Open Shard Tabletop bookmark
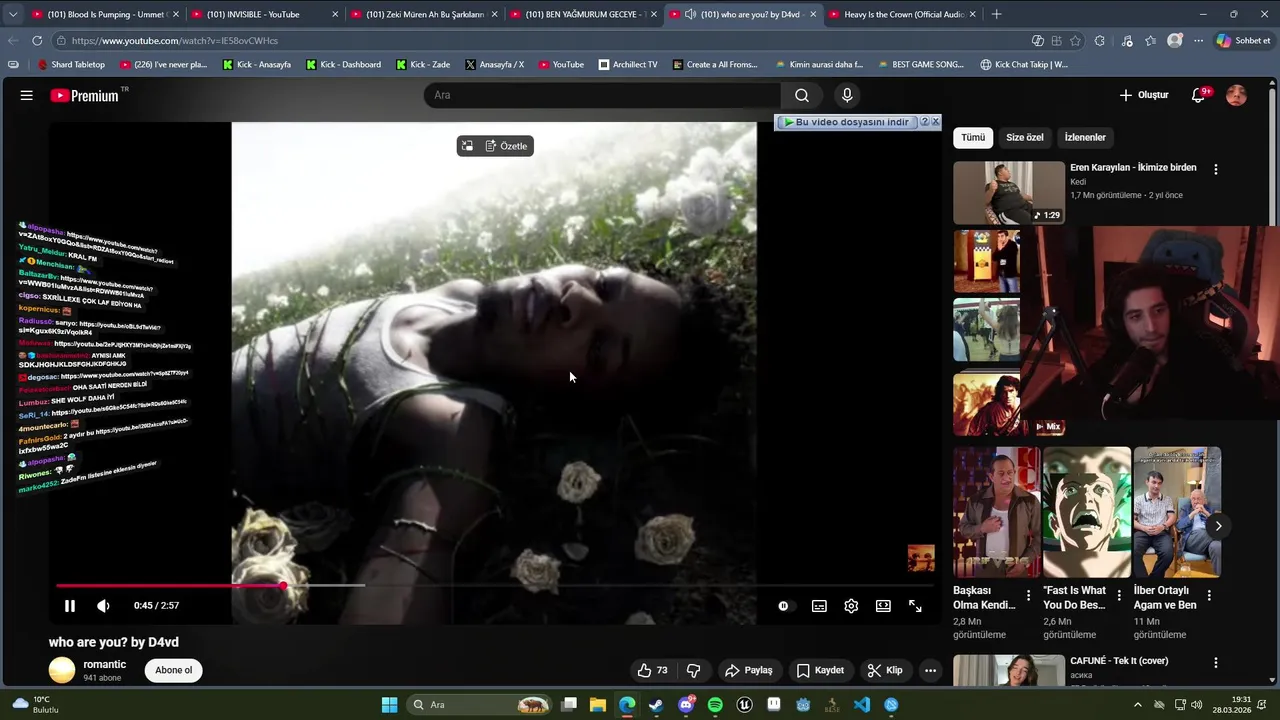1280x720 pixels. click(x=71, y=64)
